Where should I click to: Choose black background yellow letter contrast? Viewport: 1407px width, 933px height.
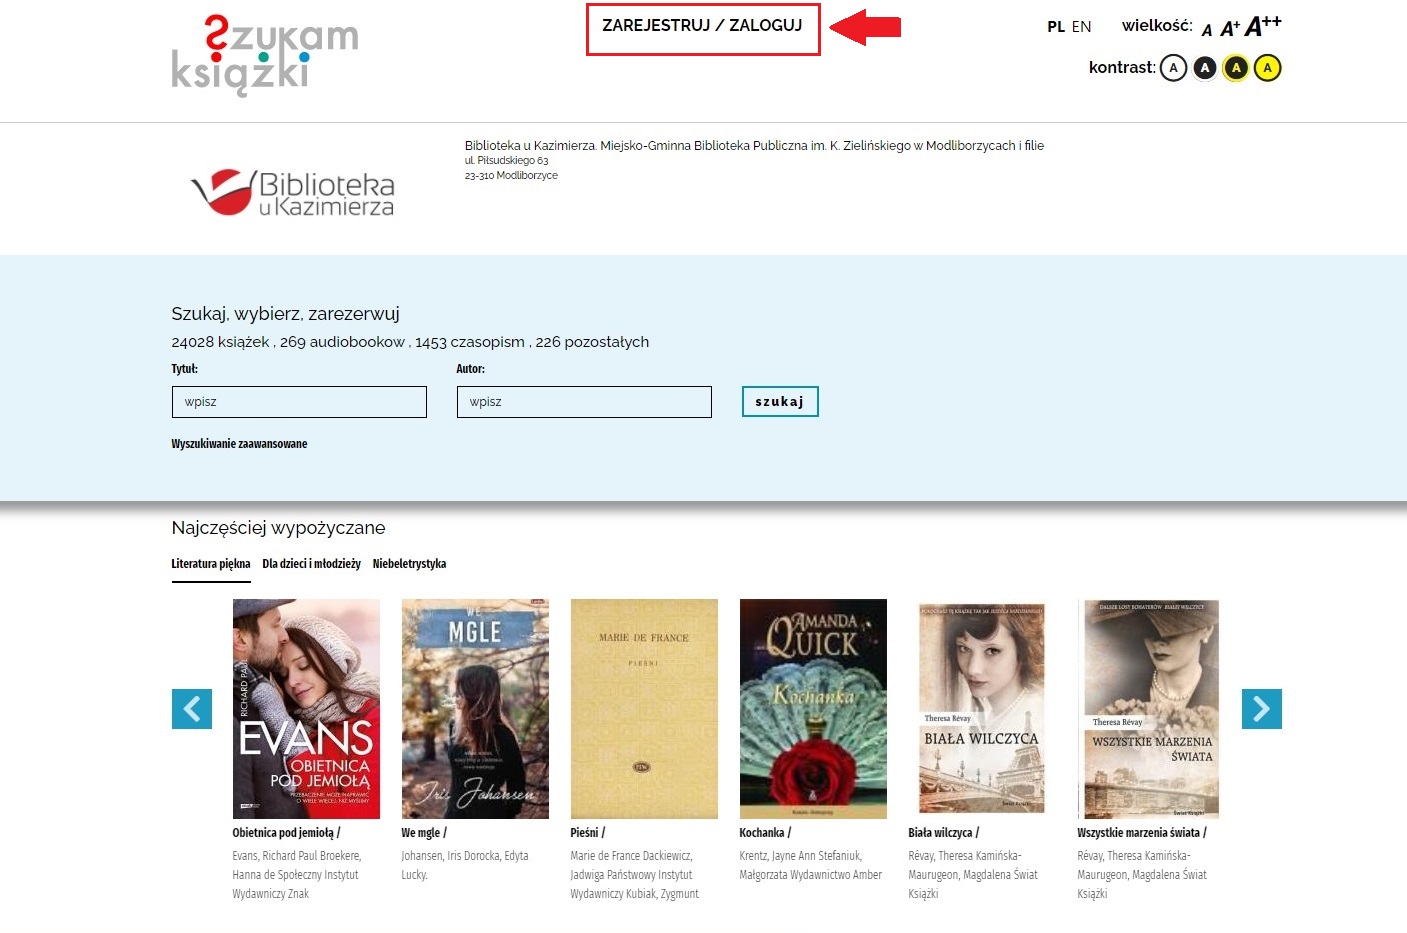click(1236, 68)
